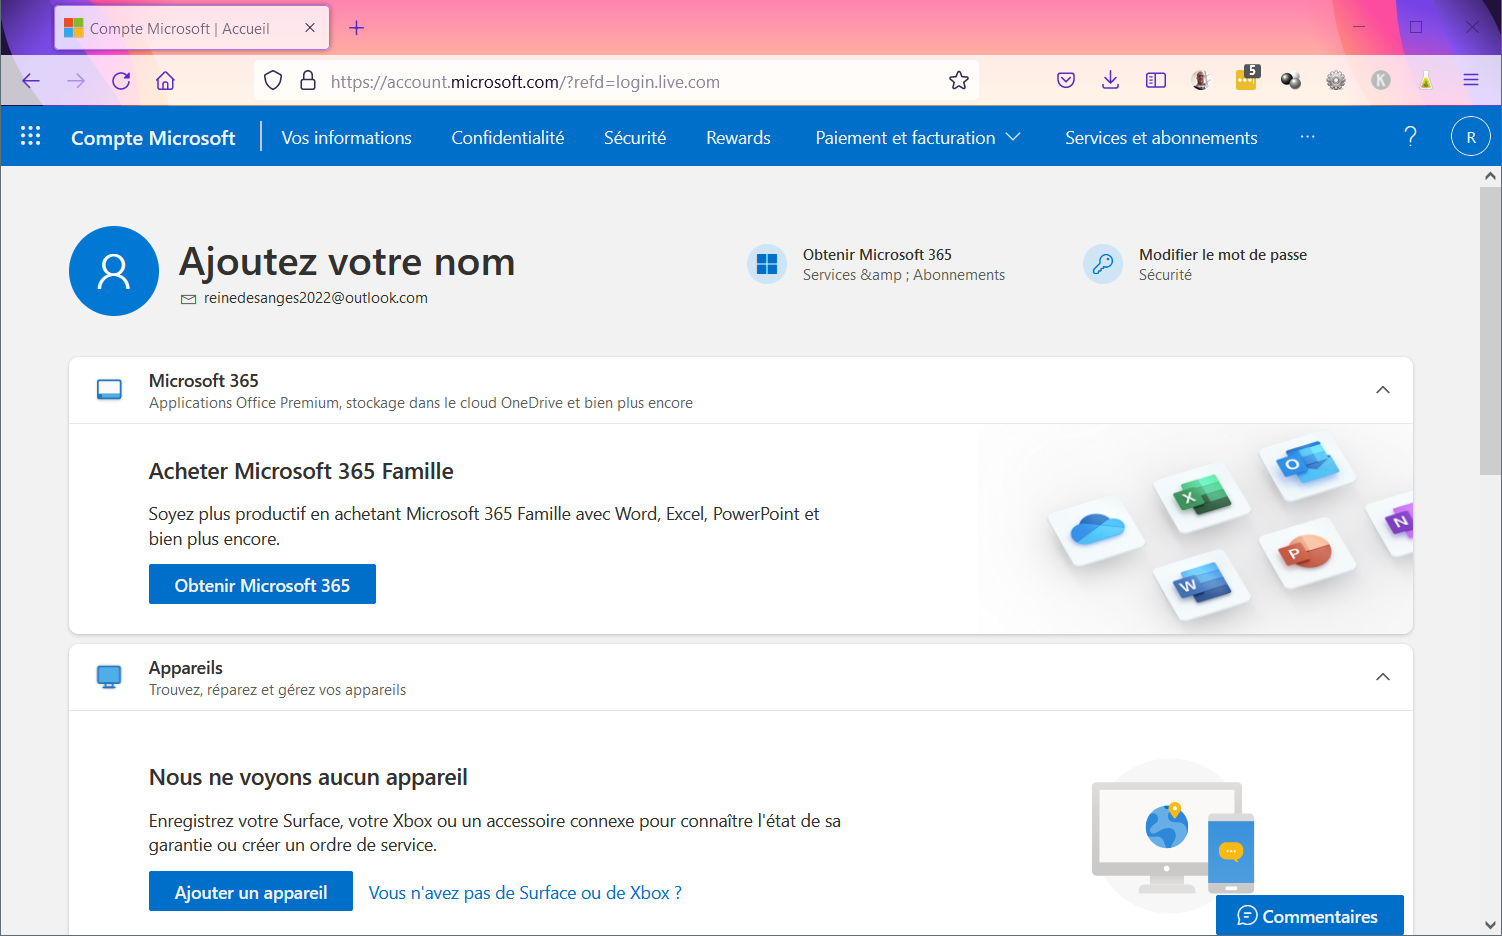Open the no Surface or Xbox link
The height and width of the screenshot is (936, 1502).
(525, 893)
